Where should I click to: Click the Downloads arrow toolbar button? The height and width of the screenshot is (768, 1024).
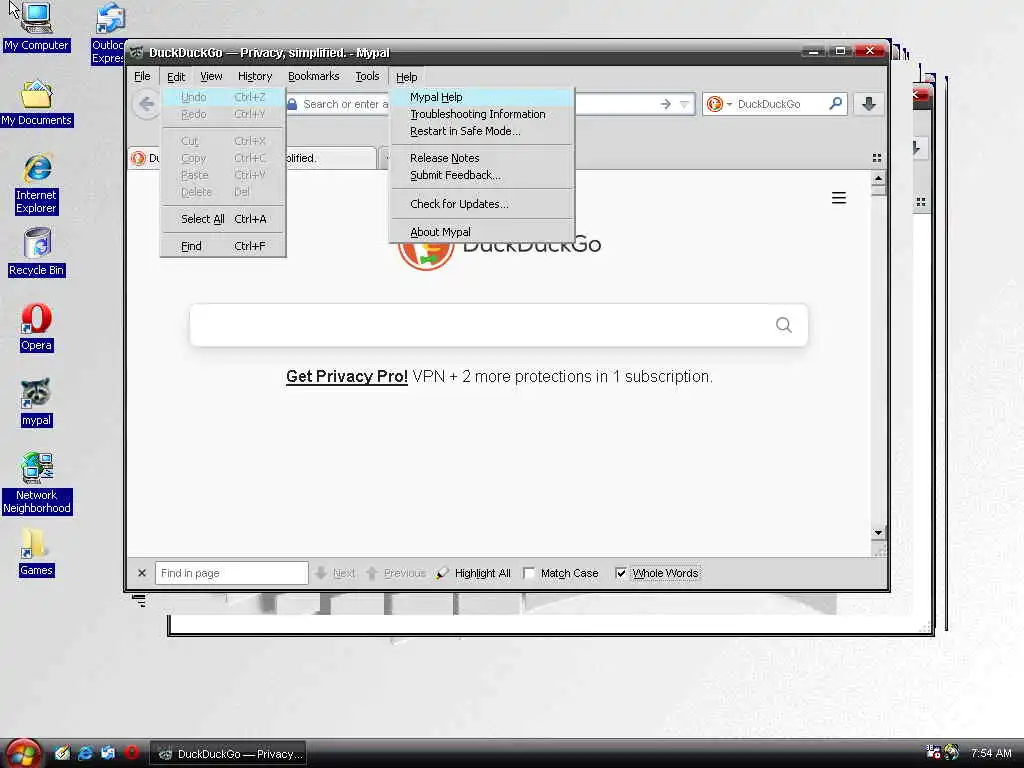coord(869,104)
